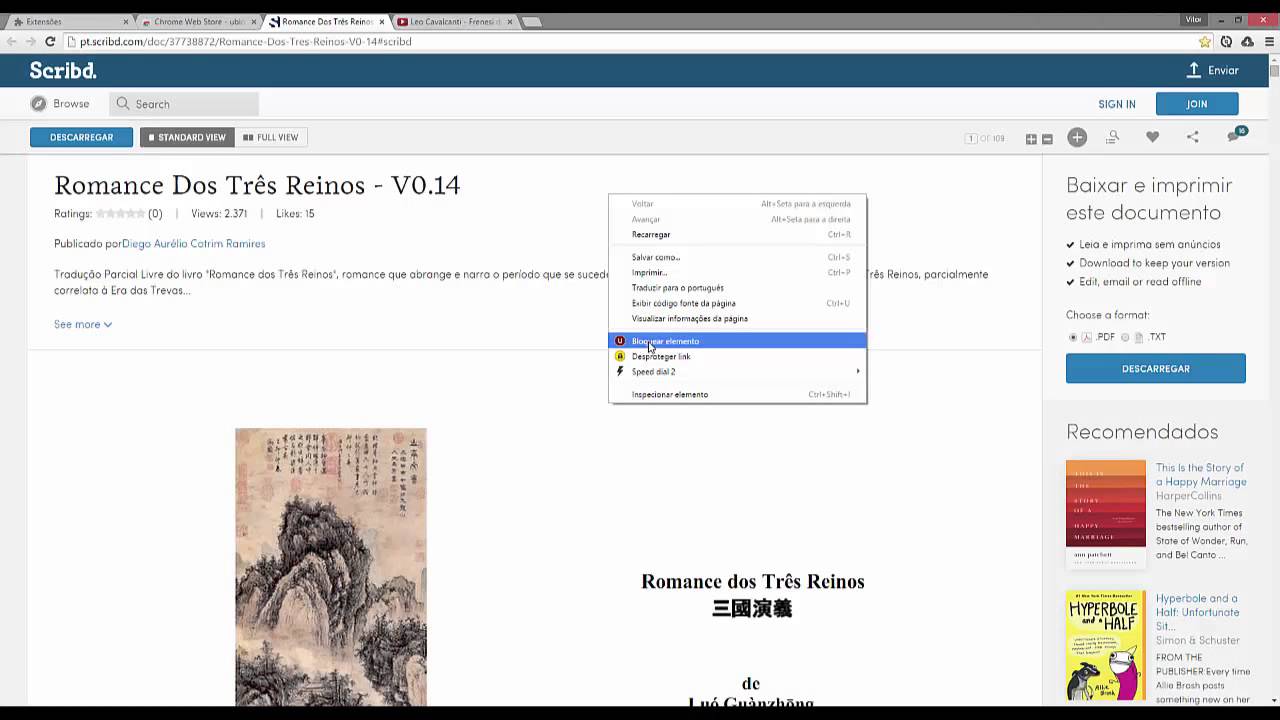Open This Is the Story of a Happy Marriage link
This screenshot has height=720, width=1280.
point(1201,474)
